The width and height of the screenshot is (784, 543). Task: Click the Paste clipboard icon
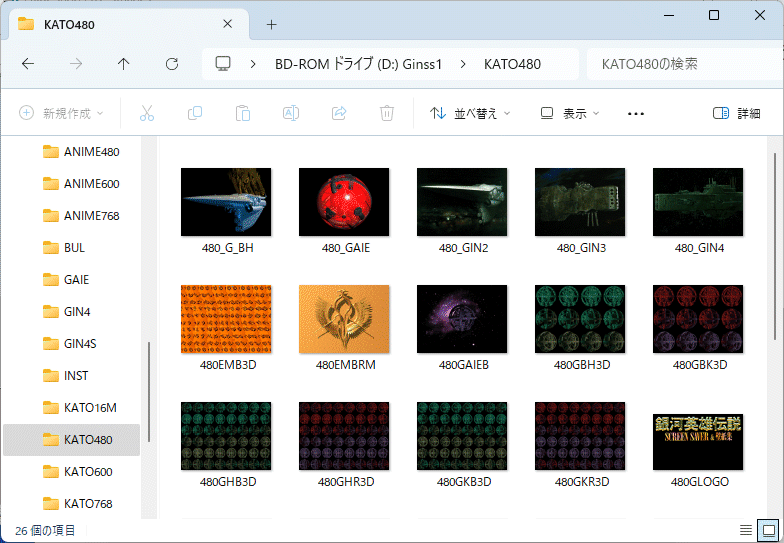(243, 114)
